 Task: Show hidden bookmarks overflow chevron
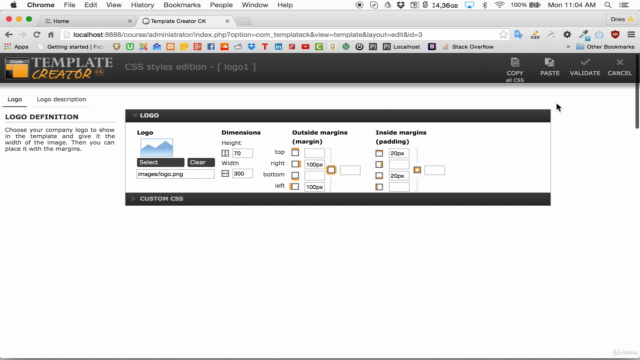(568, 47)
